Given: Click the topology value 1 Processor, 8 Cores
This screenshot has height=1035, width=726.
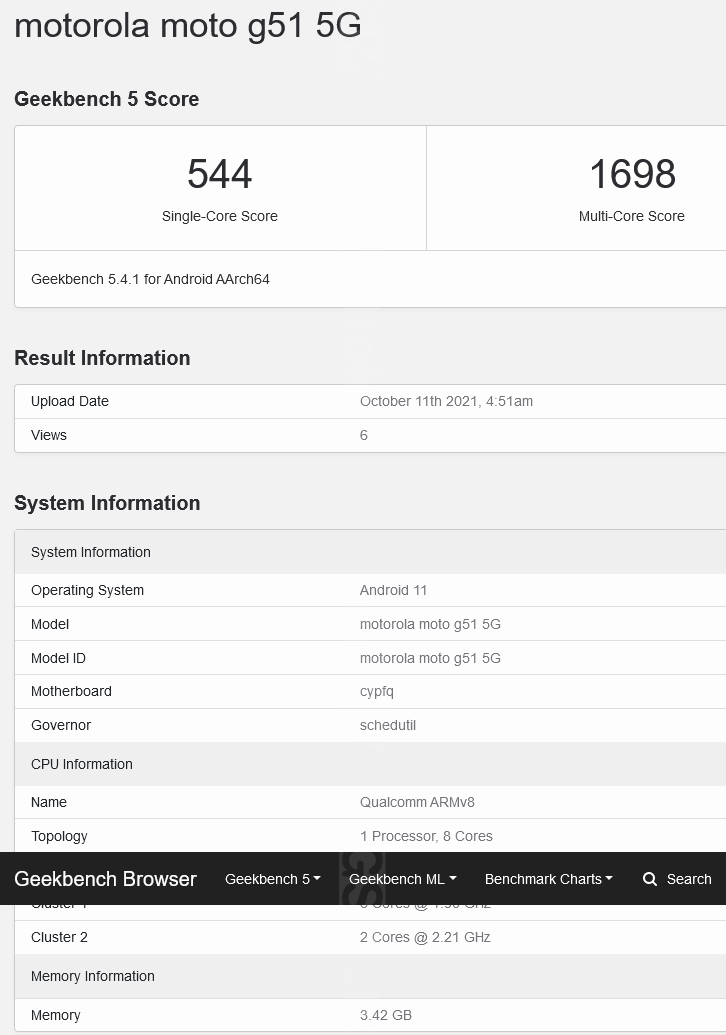Looking at the screenshot, I should click(x=426, y=836).
